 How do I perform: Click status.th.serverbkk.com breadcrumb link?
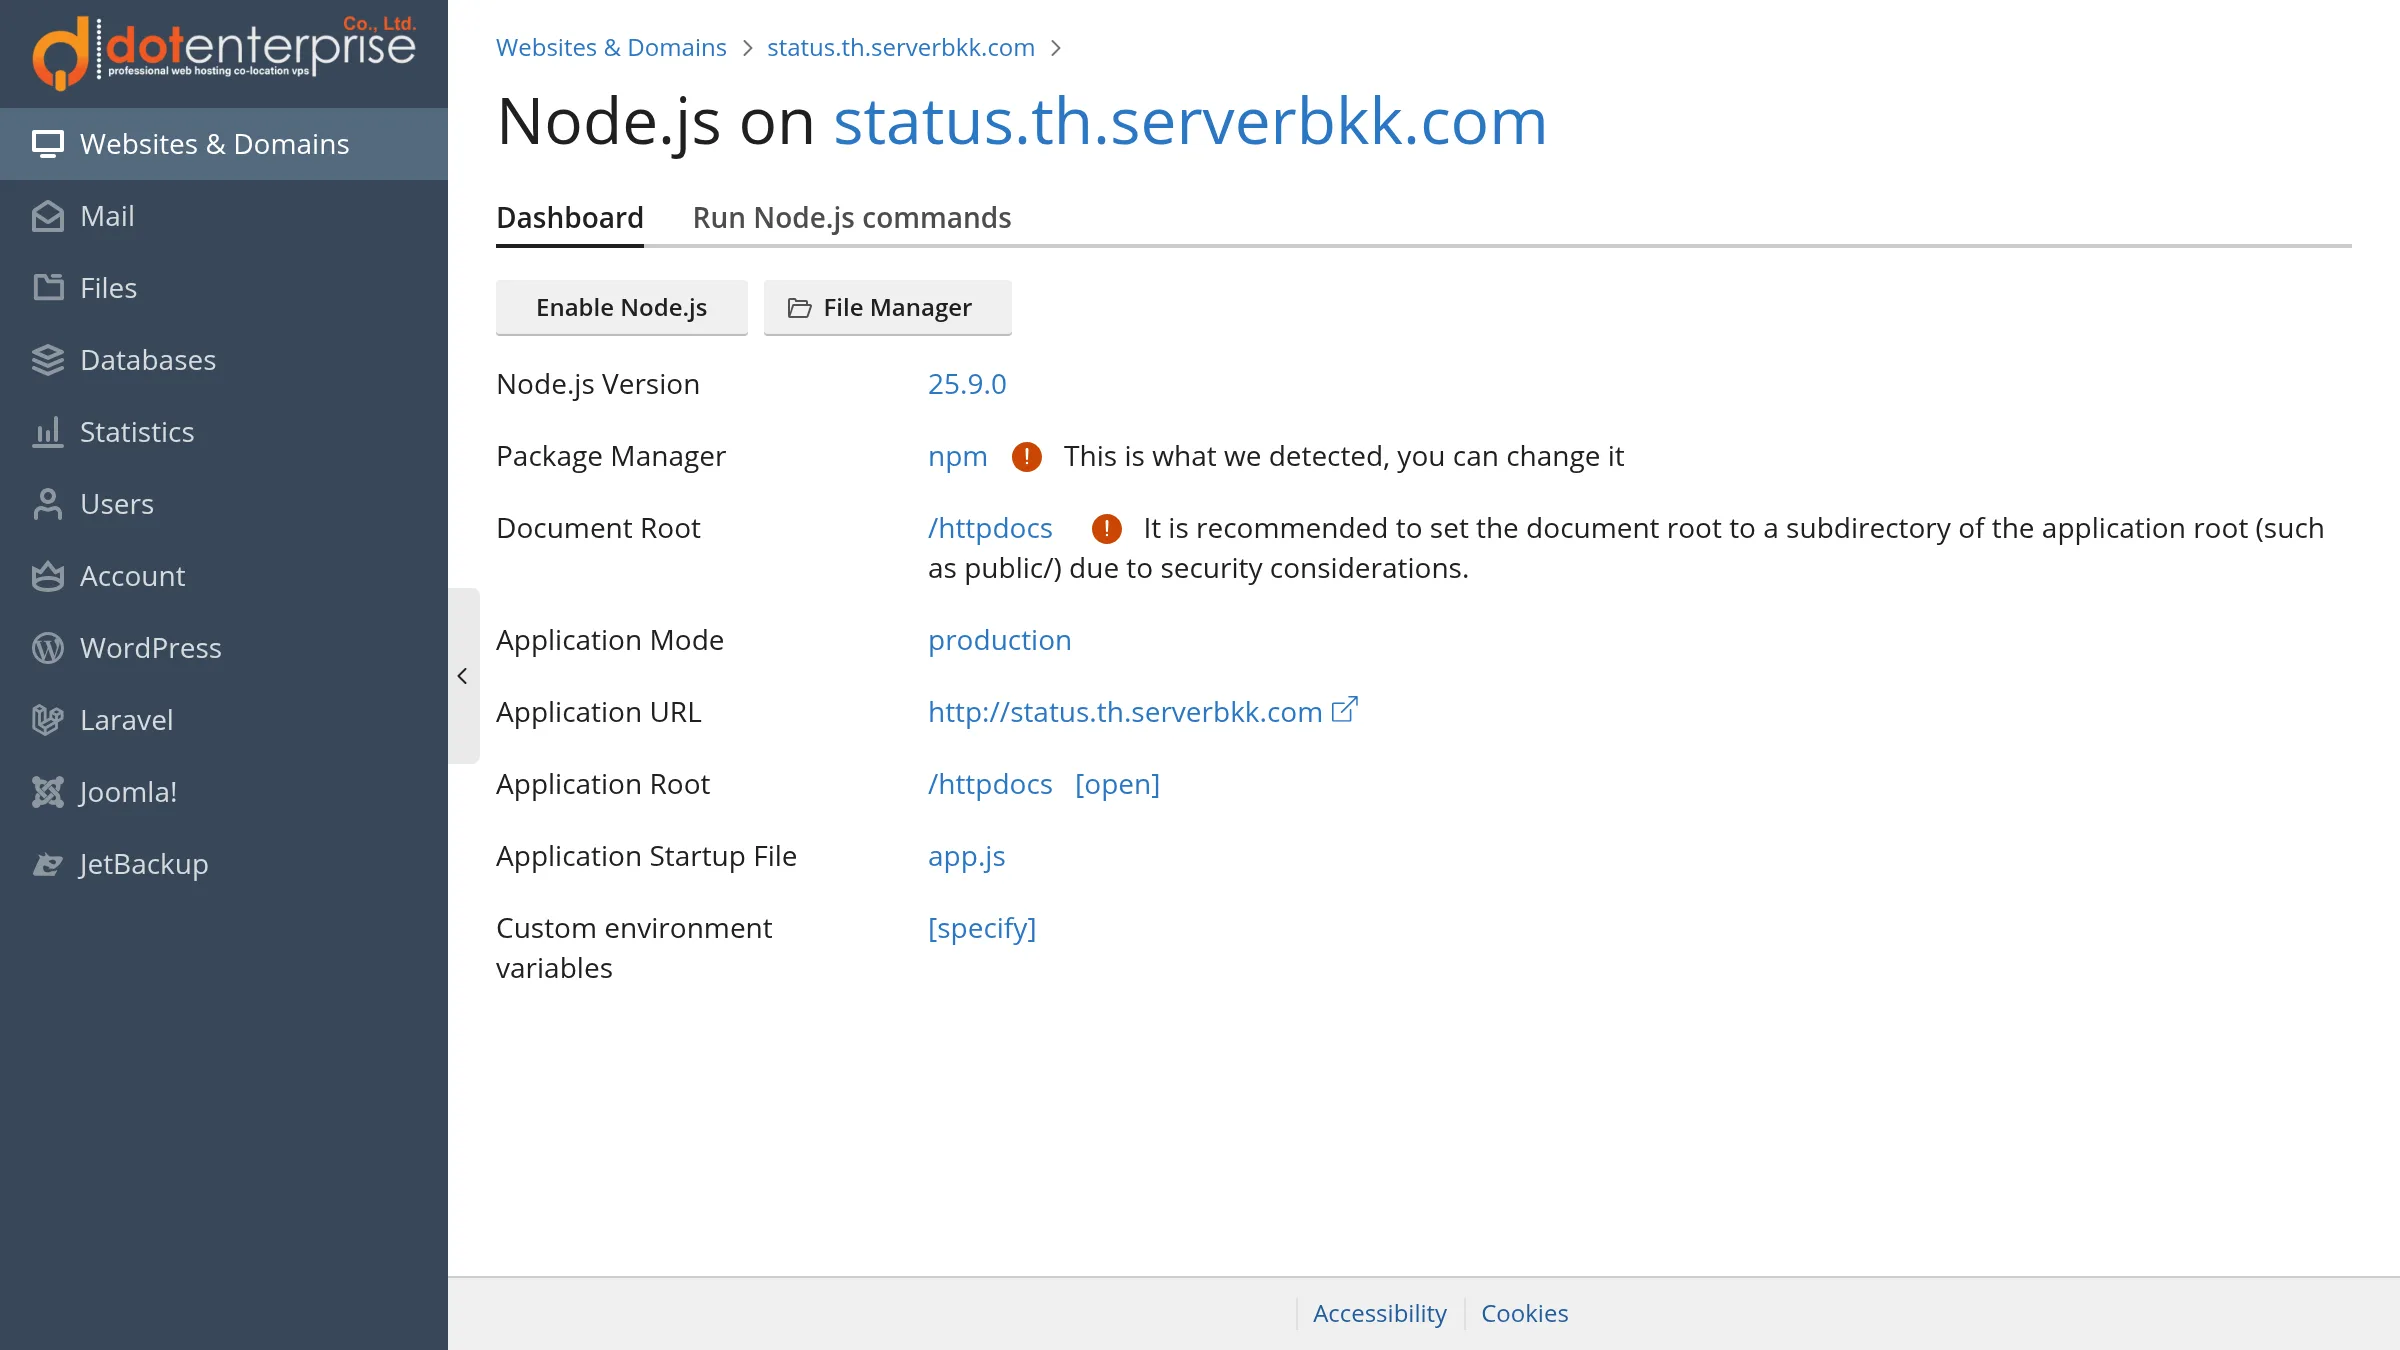[901, 48]
